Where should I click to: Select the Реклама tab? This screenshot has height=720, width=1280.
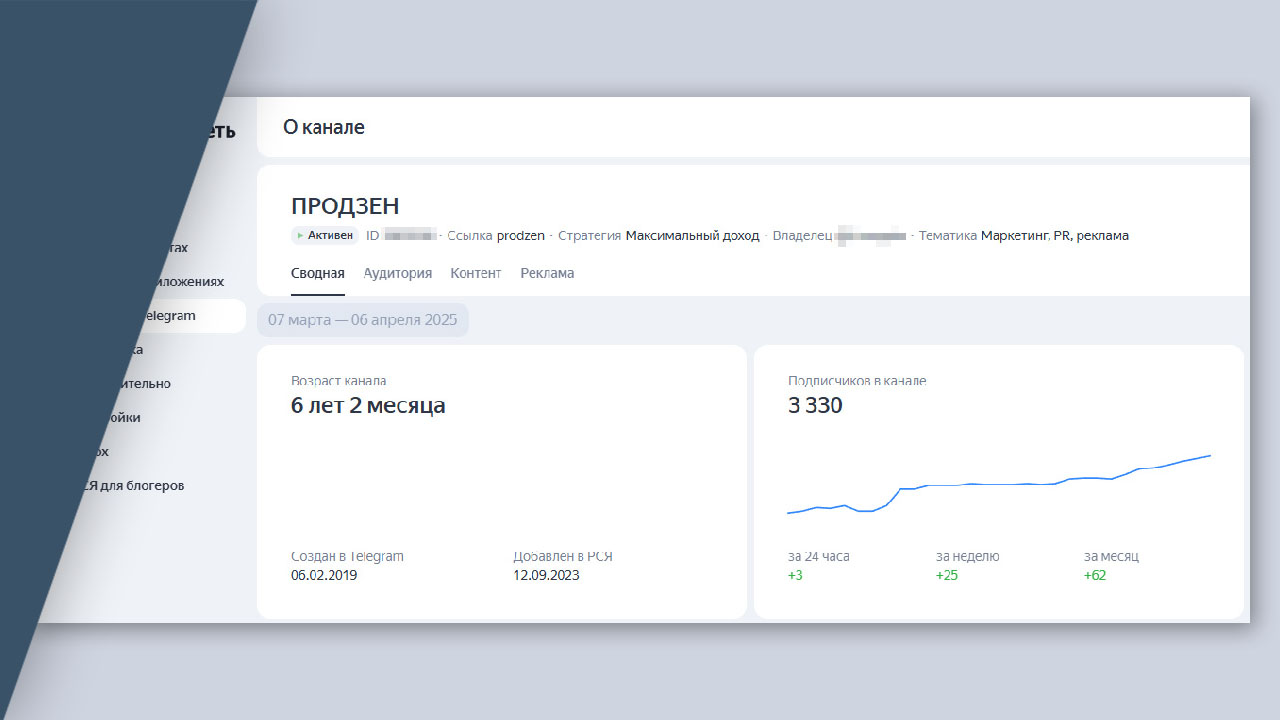pyautogui.click(x=547, y=273)
